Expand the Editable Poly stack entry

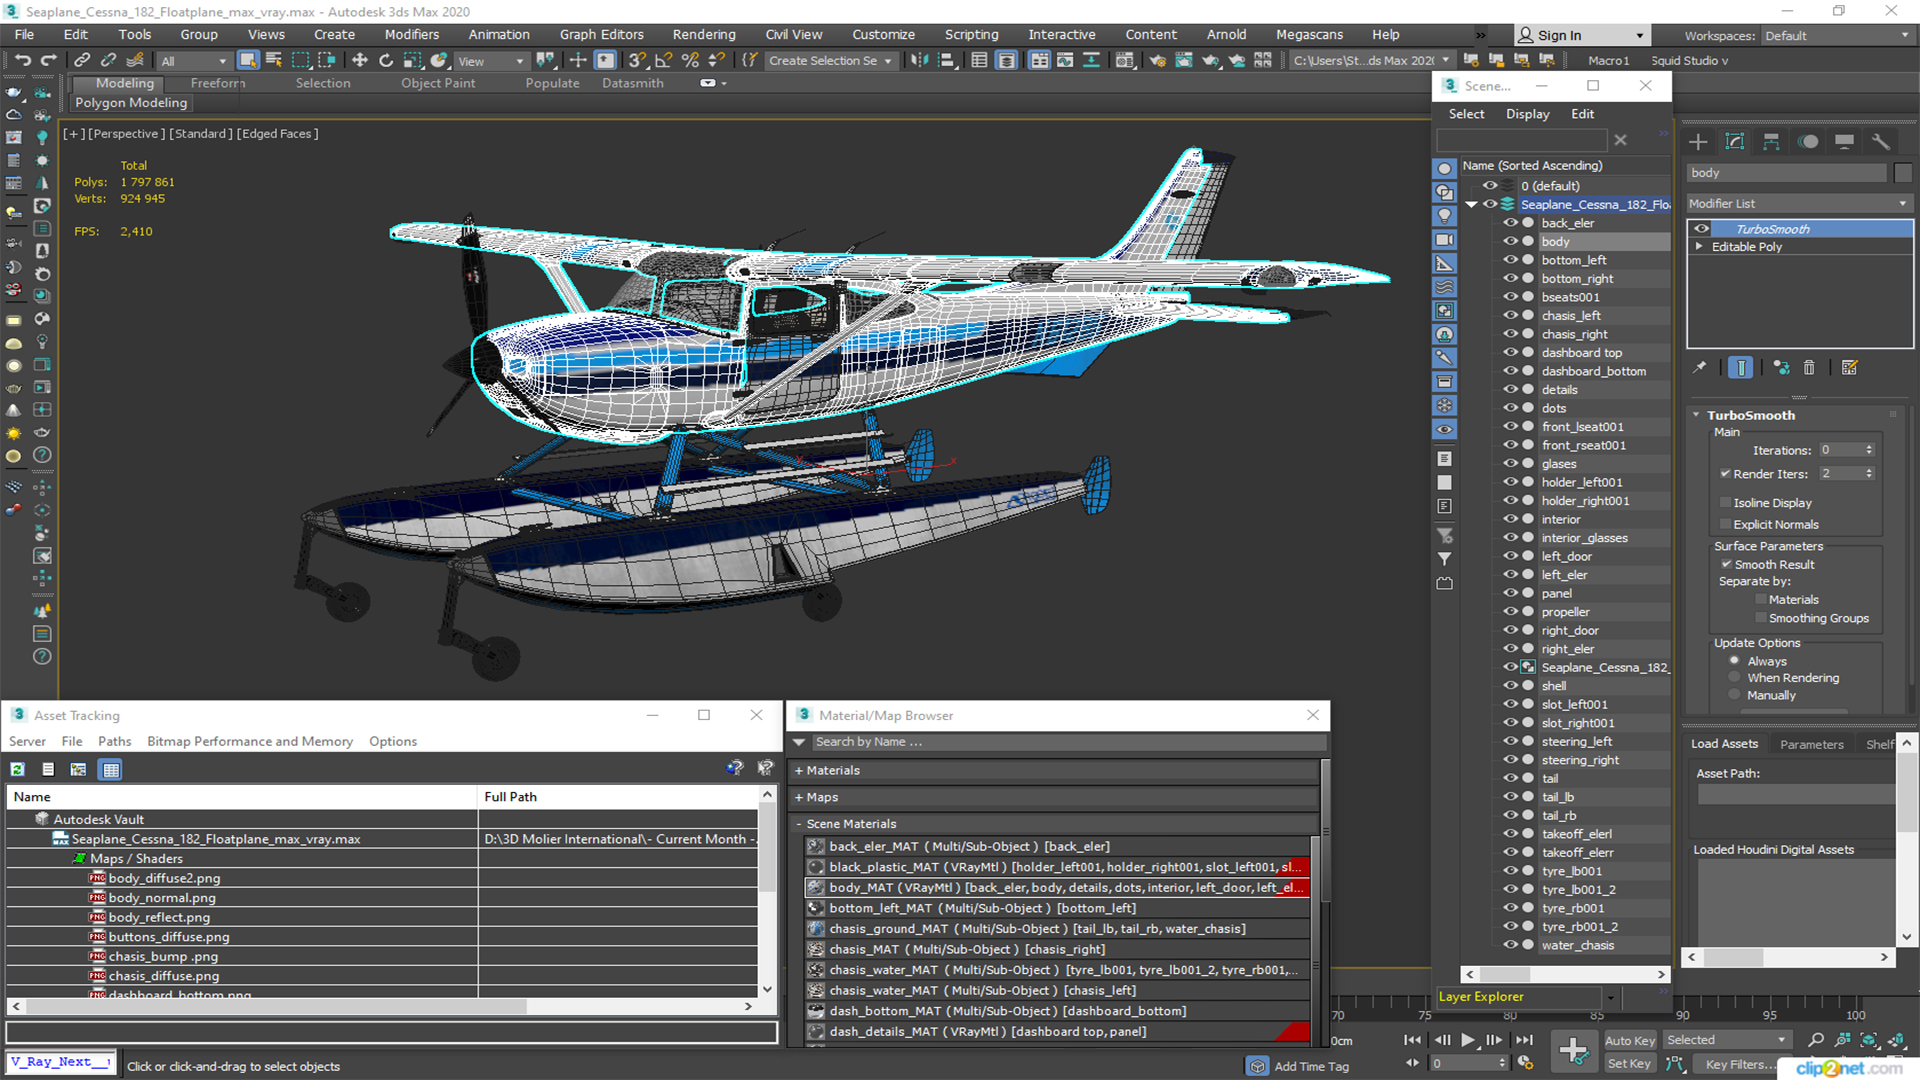[x=1698, y=247]
